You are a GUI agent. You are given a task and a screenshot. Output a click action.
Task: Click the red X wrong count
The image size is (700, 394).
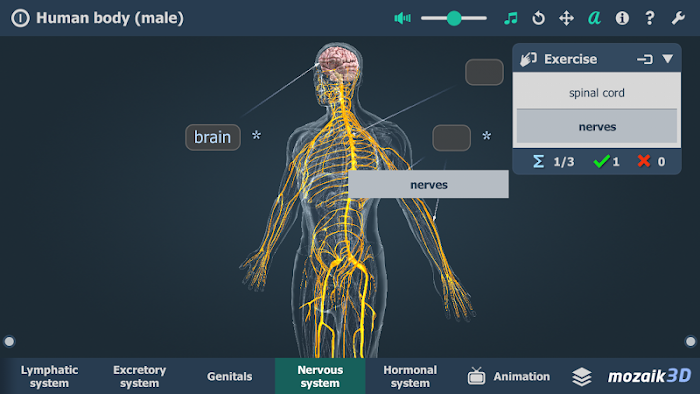point(651,162)
